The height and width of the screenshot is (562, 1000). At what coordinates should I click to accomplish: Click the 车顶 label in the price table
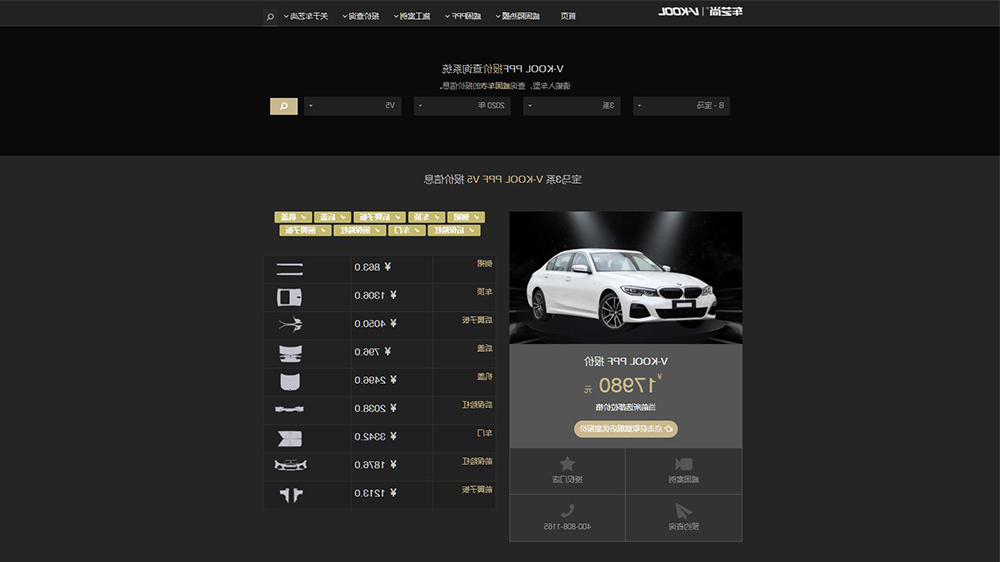coord(485,292)
